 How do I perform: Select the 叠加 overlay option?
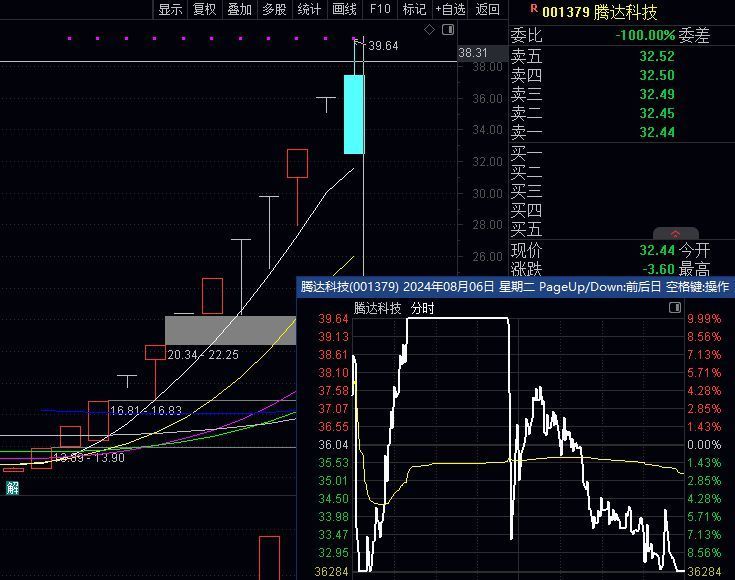(240, 9)
